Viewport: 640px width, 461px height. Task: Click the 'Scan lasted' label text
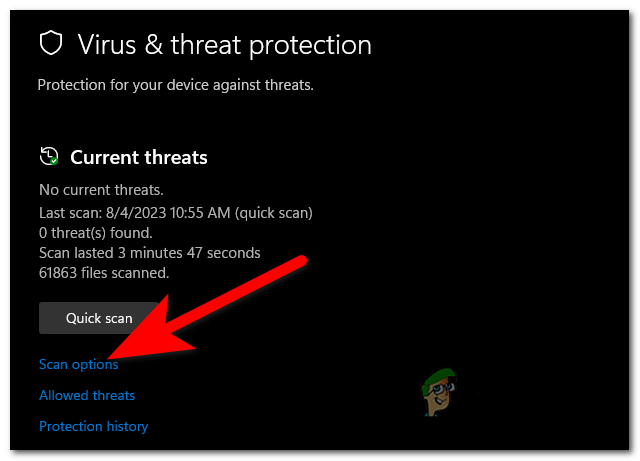[x=76, y=252]
